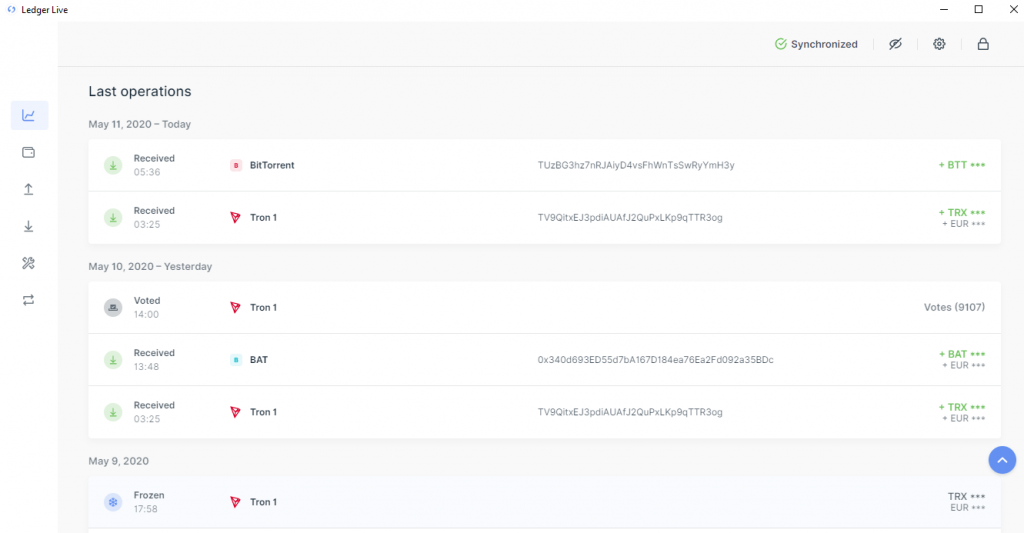
Task: Open the Accounts wallet icon in sidebar
Action: click(x=29, y=152)
